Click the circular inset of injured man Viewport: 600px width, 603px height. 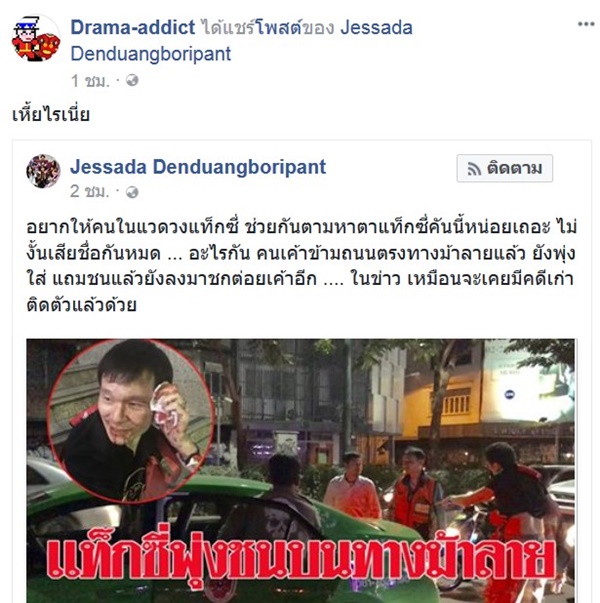(x=130, y=421)
